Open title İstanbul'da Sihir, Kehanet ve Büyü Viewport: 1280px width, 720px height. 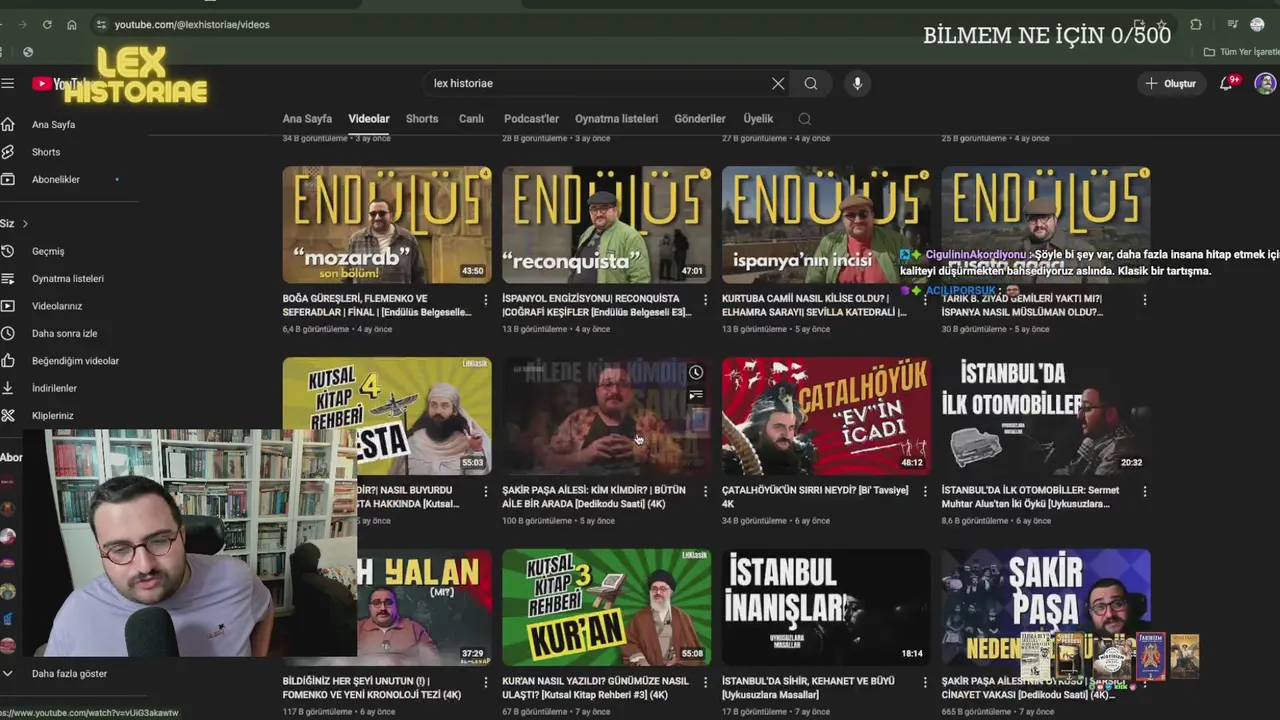click(808, 688)
